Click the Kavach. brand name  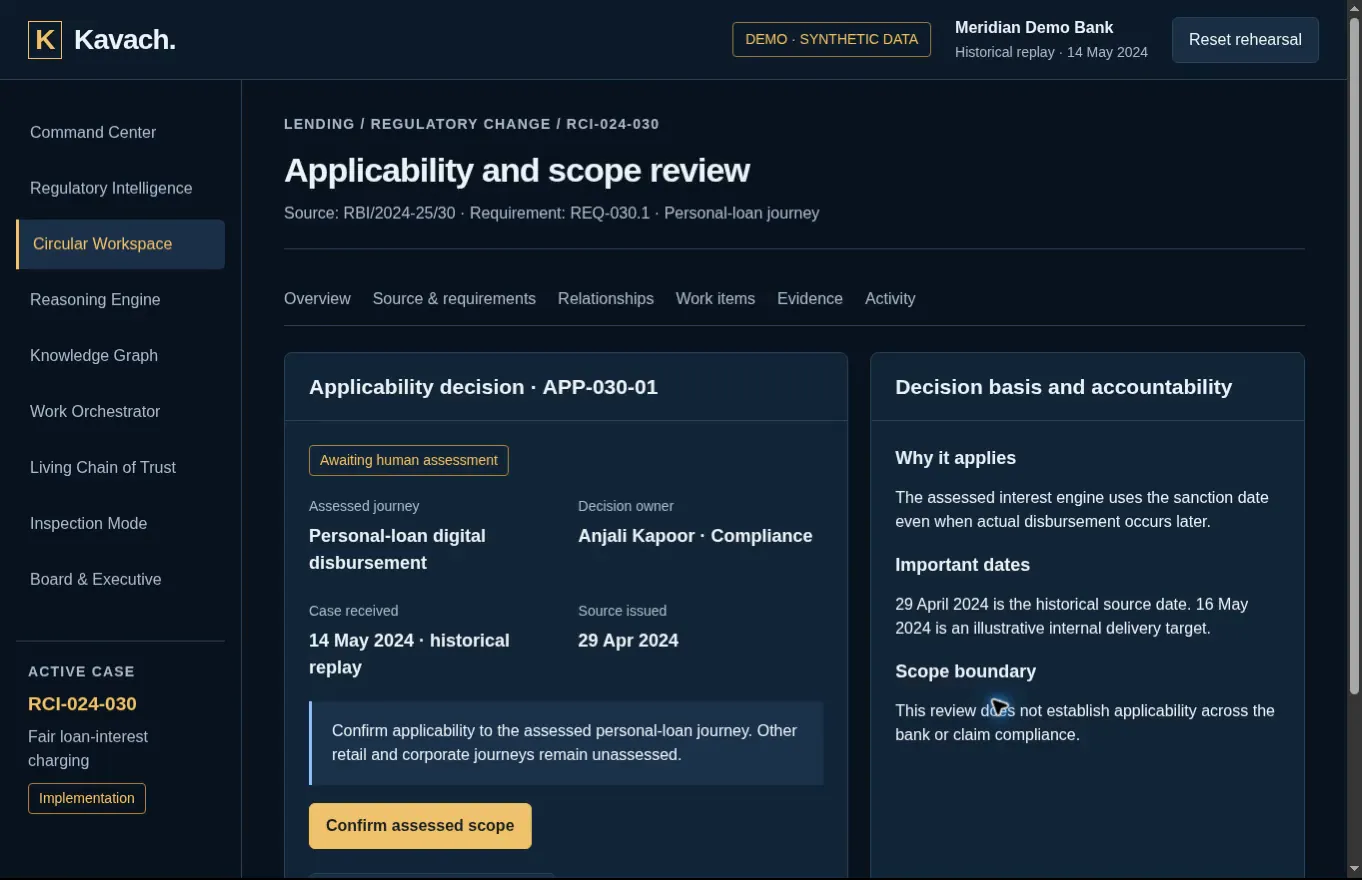click(125, 40)
